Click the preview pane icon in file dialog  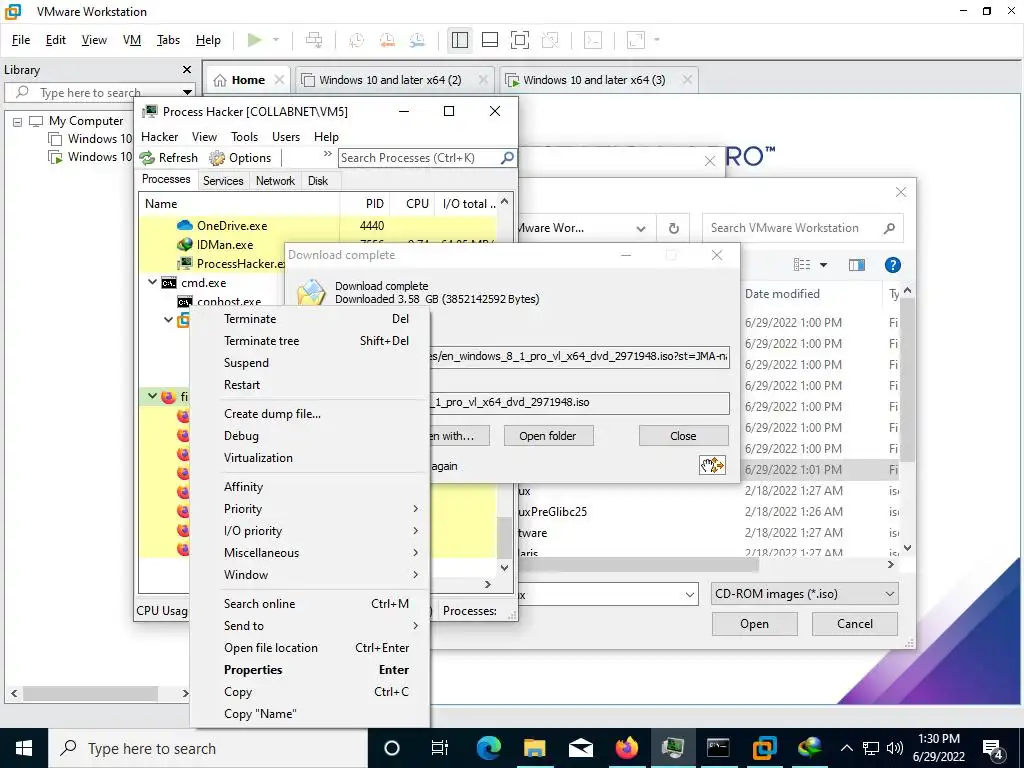pyautogui.click(x=857, y=264)
